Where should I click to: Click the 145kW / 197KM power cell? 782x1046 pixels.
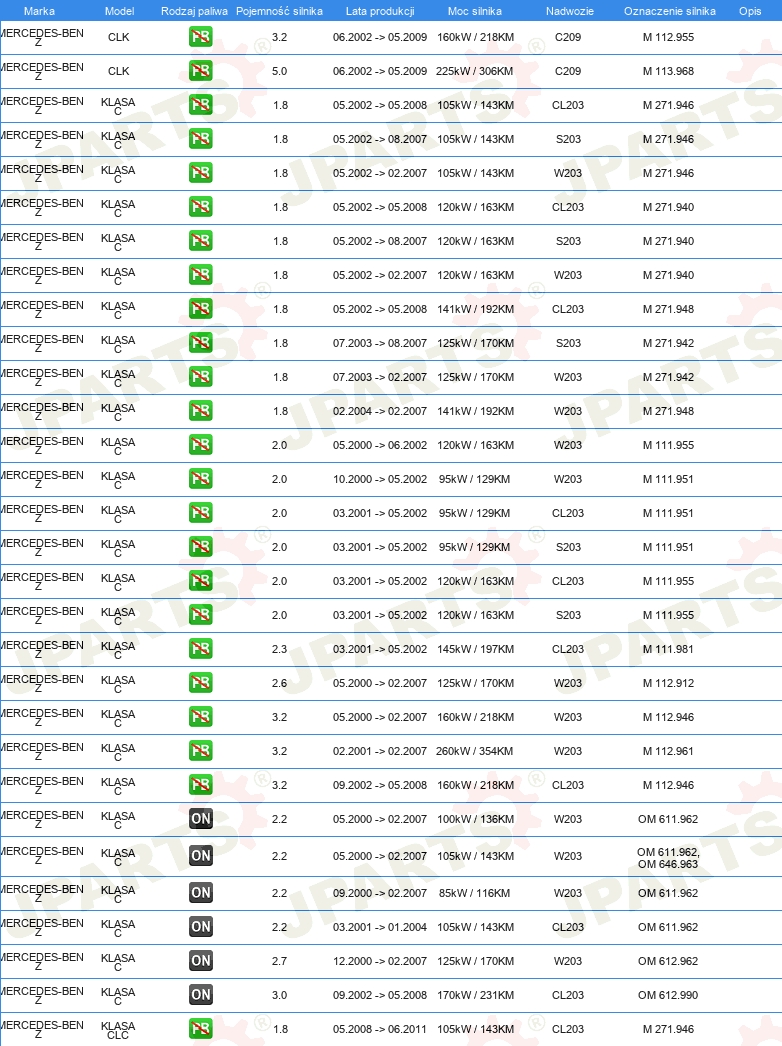(x=475, y=650)
